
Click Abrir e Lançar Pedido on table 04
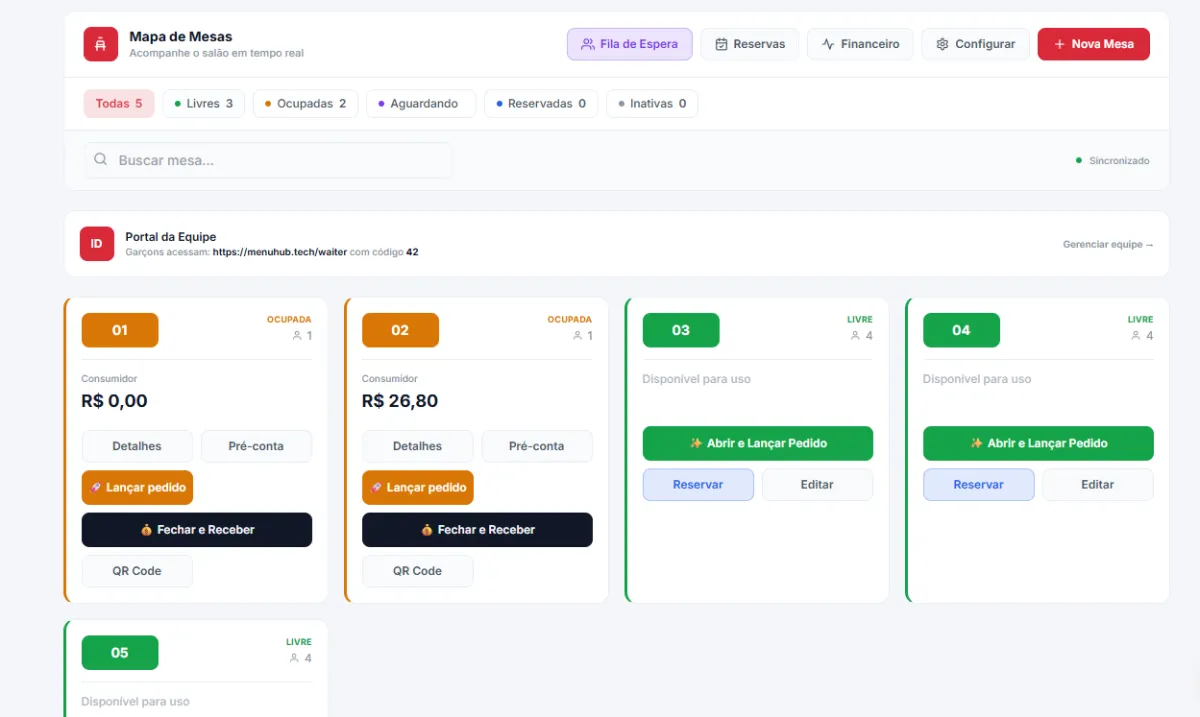(1038, 443)
